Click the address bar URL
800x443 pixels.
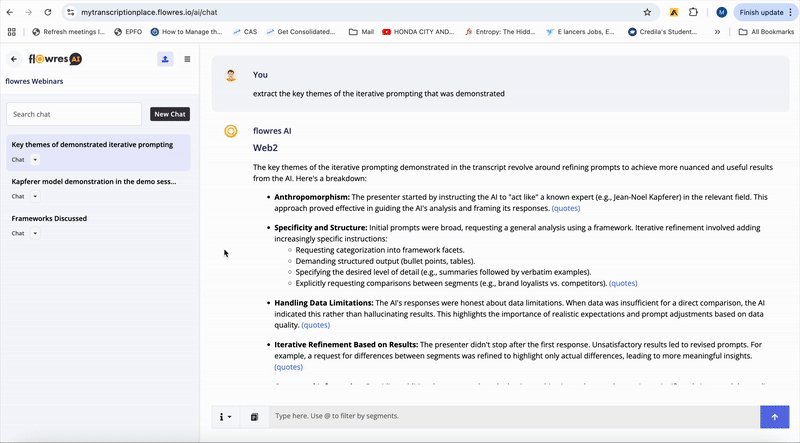pos(149,12)
